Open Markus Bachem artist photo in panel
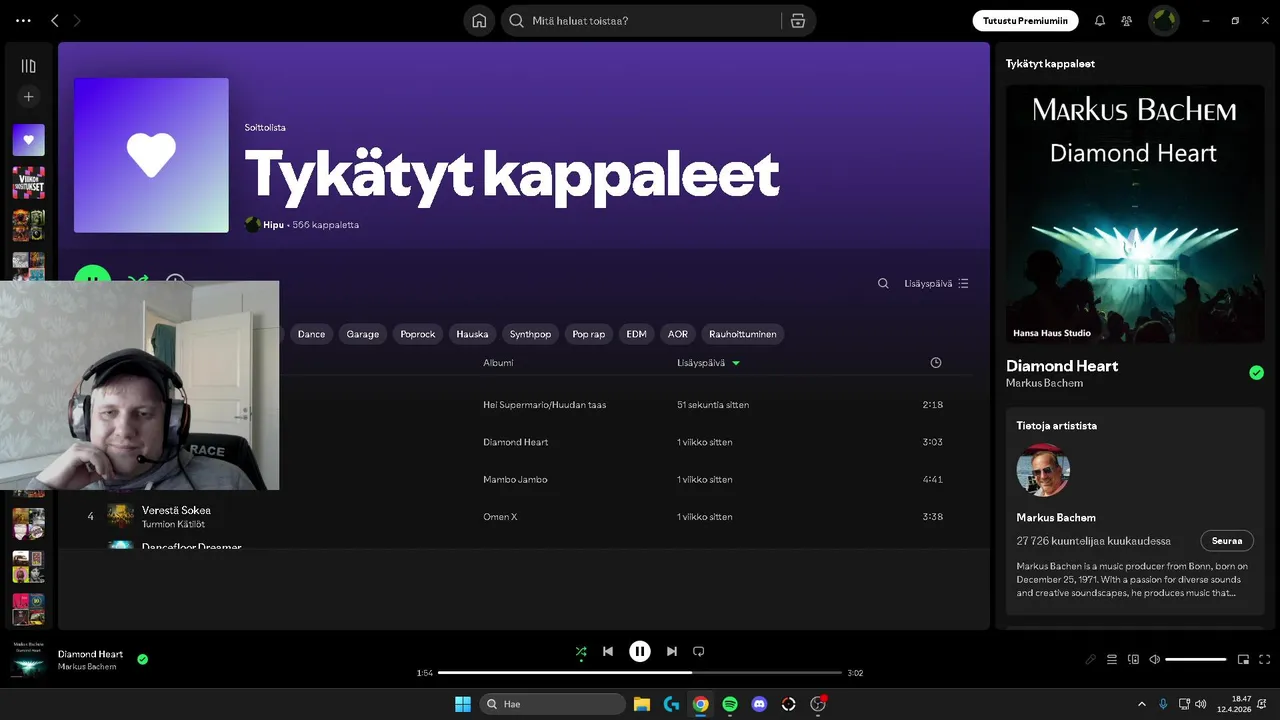 [1043, 470]
